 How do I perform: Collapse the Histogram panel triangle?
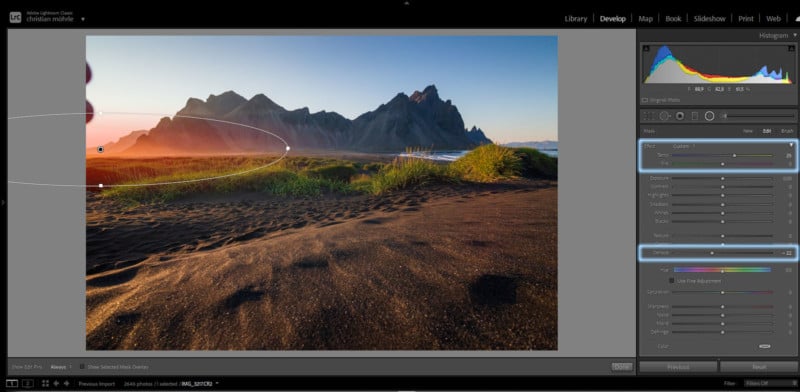pos(794,35)
